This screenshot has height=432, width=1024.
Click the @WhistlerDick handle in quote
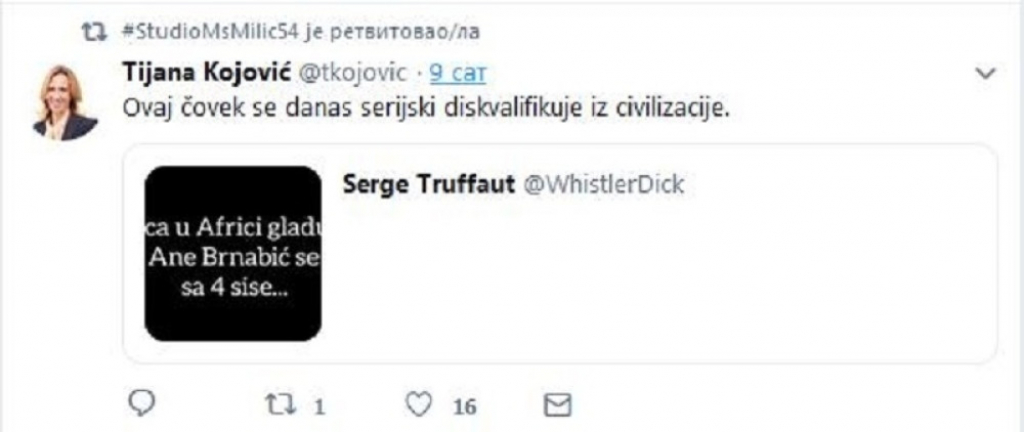602,185
